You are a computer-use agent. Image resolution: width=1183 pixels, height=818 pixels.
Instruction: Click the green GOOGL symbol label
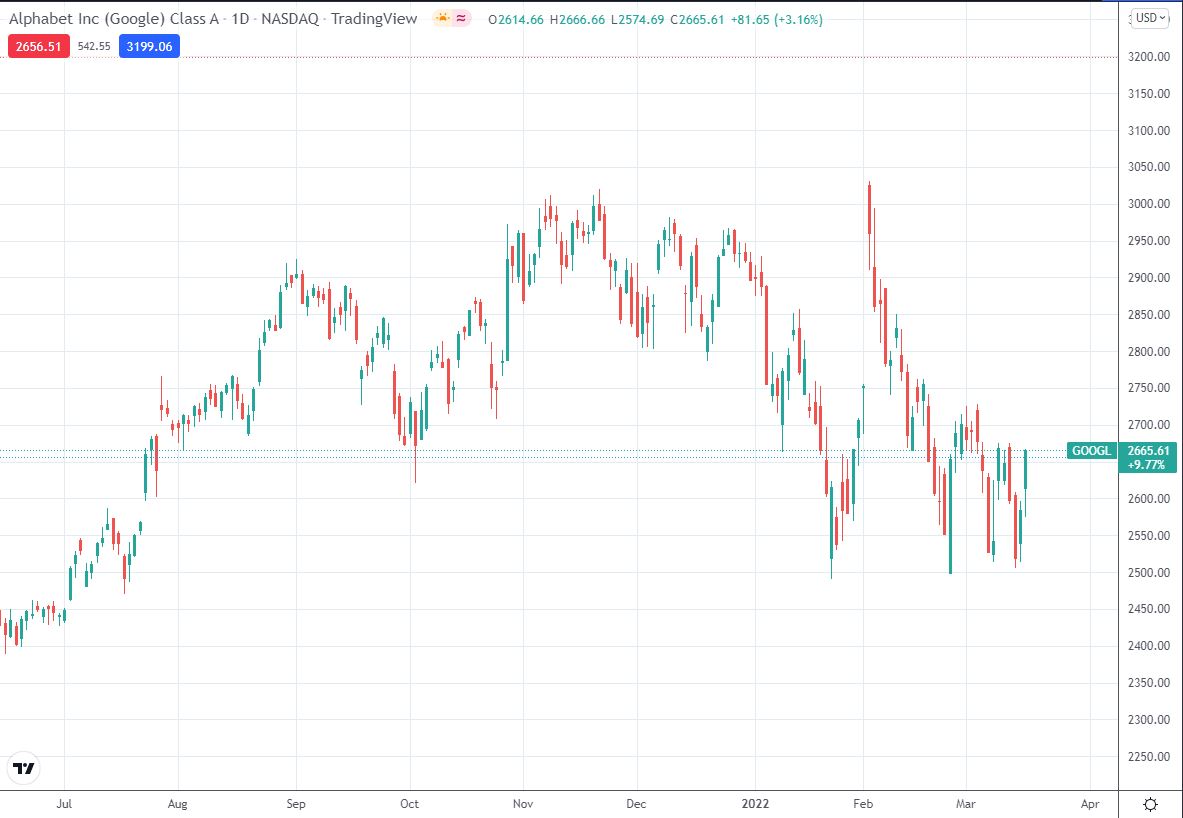pyautogui.click(x=1092, y=451)
